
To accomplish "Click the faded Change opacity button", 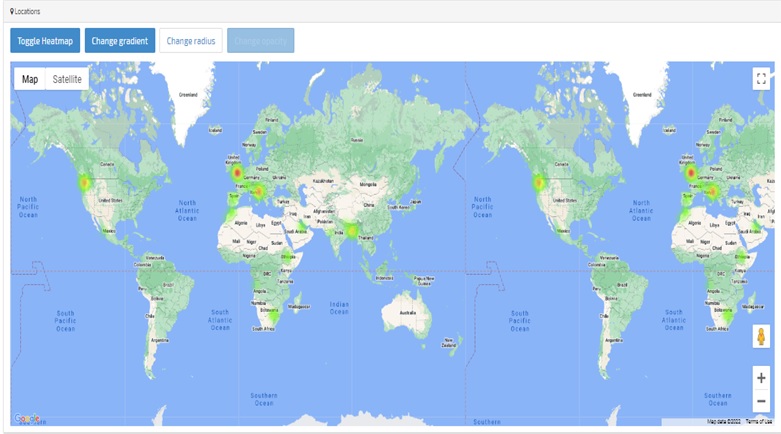I will coord(260,41).
